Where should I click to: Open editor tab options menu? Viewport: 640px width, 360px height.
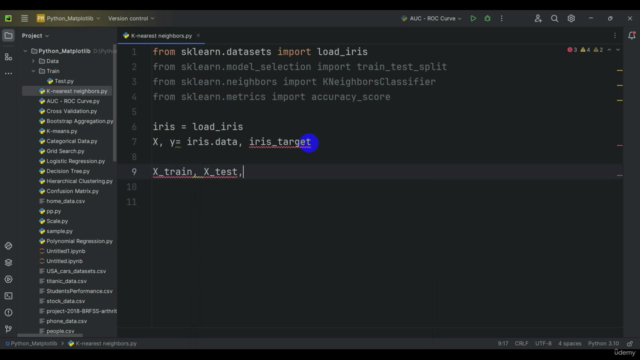[x=615, y=36]
